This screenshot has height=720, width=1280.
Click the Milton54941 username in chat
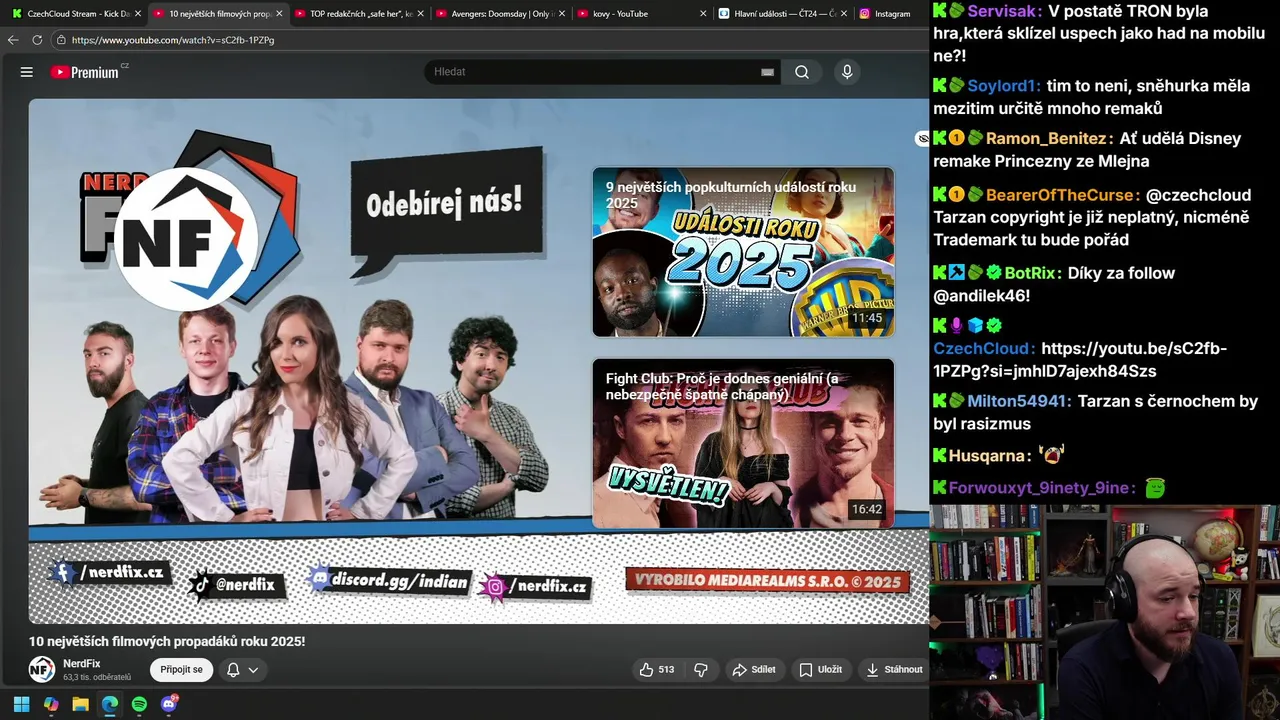tap(1019, 401)
